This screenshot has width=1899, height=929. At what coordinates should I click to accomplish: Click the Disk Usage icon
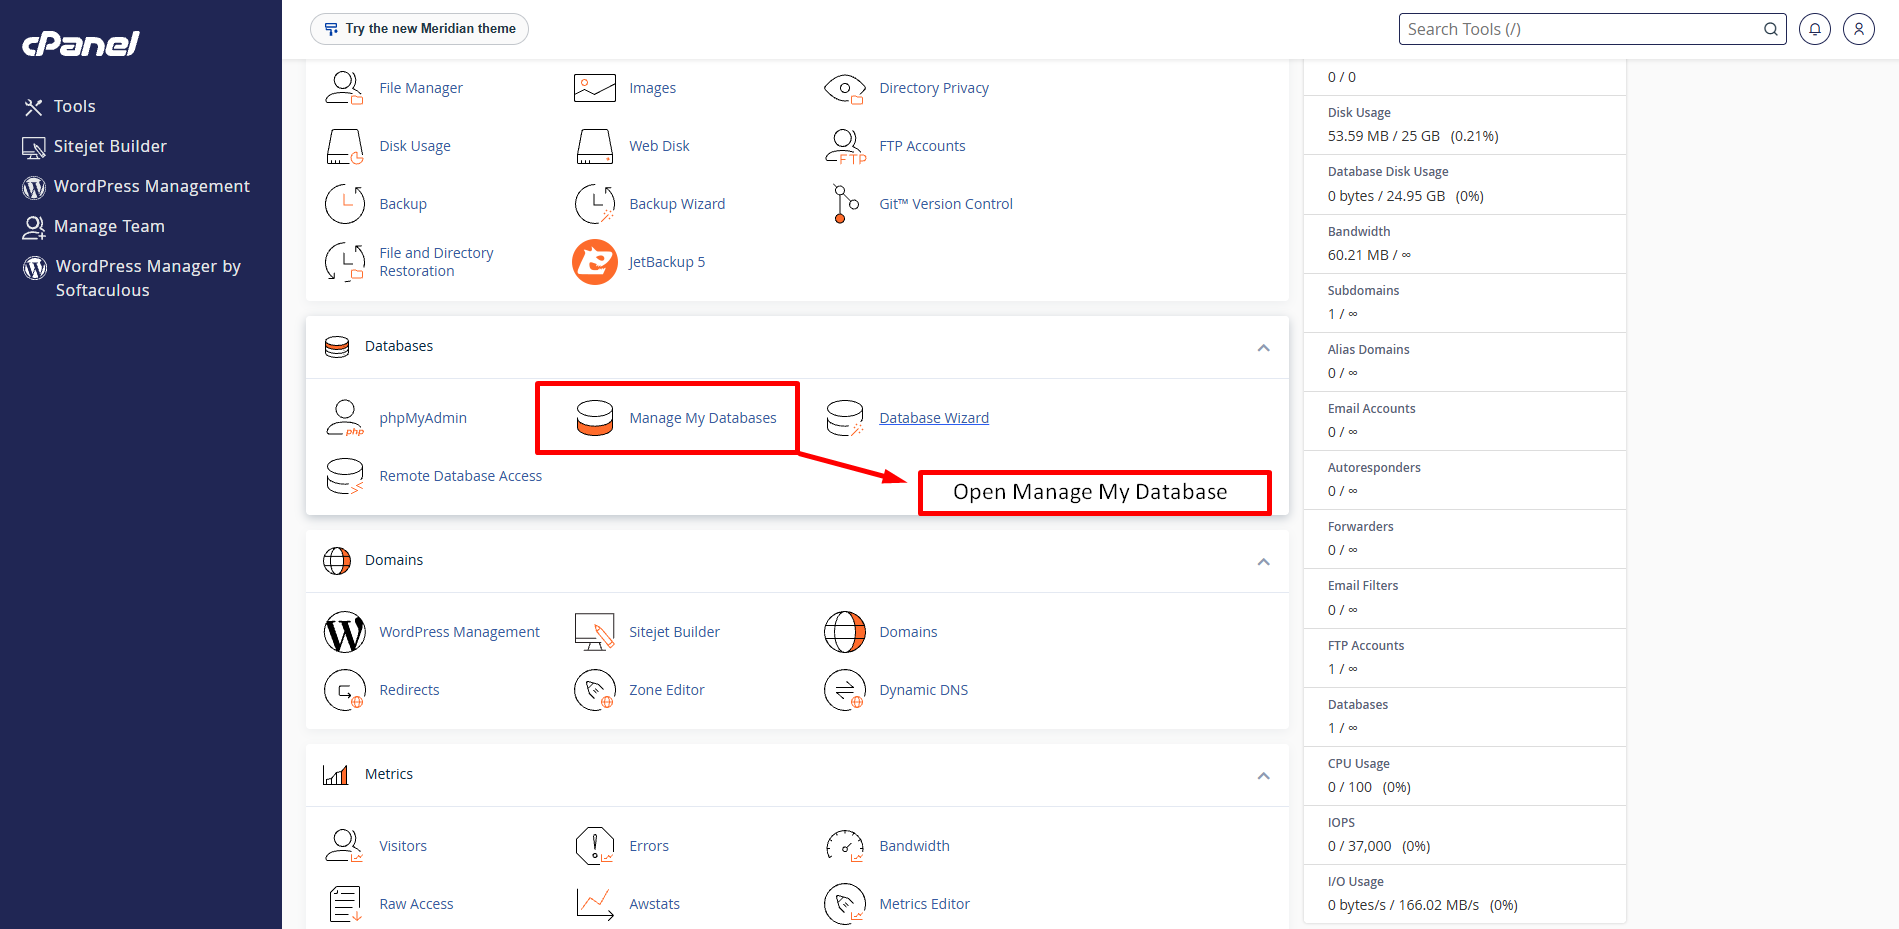[344, 146]
